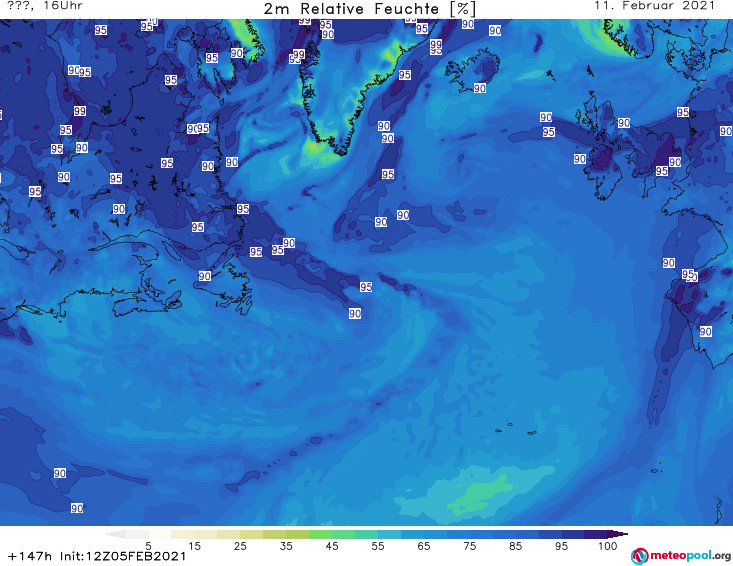
Task: Click the colorbar value "55"
Action: tap(378, 546)
